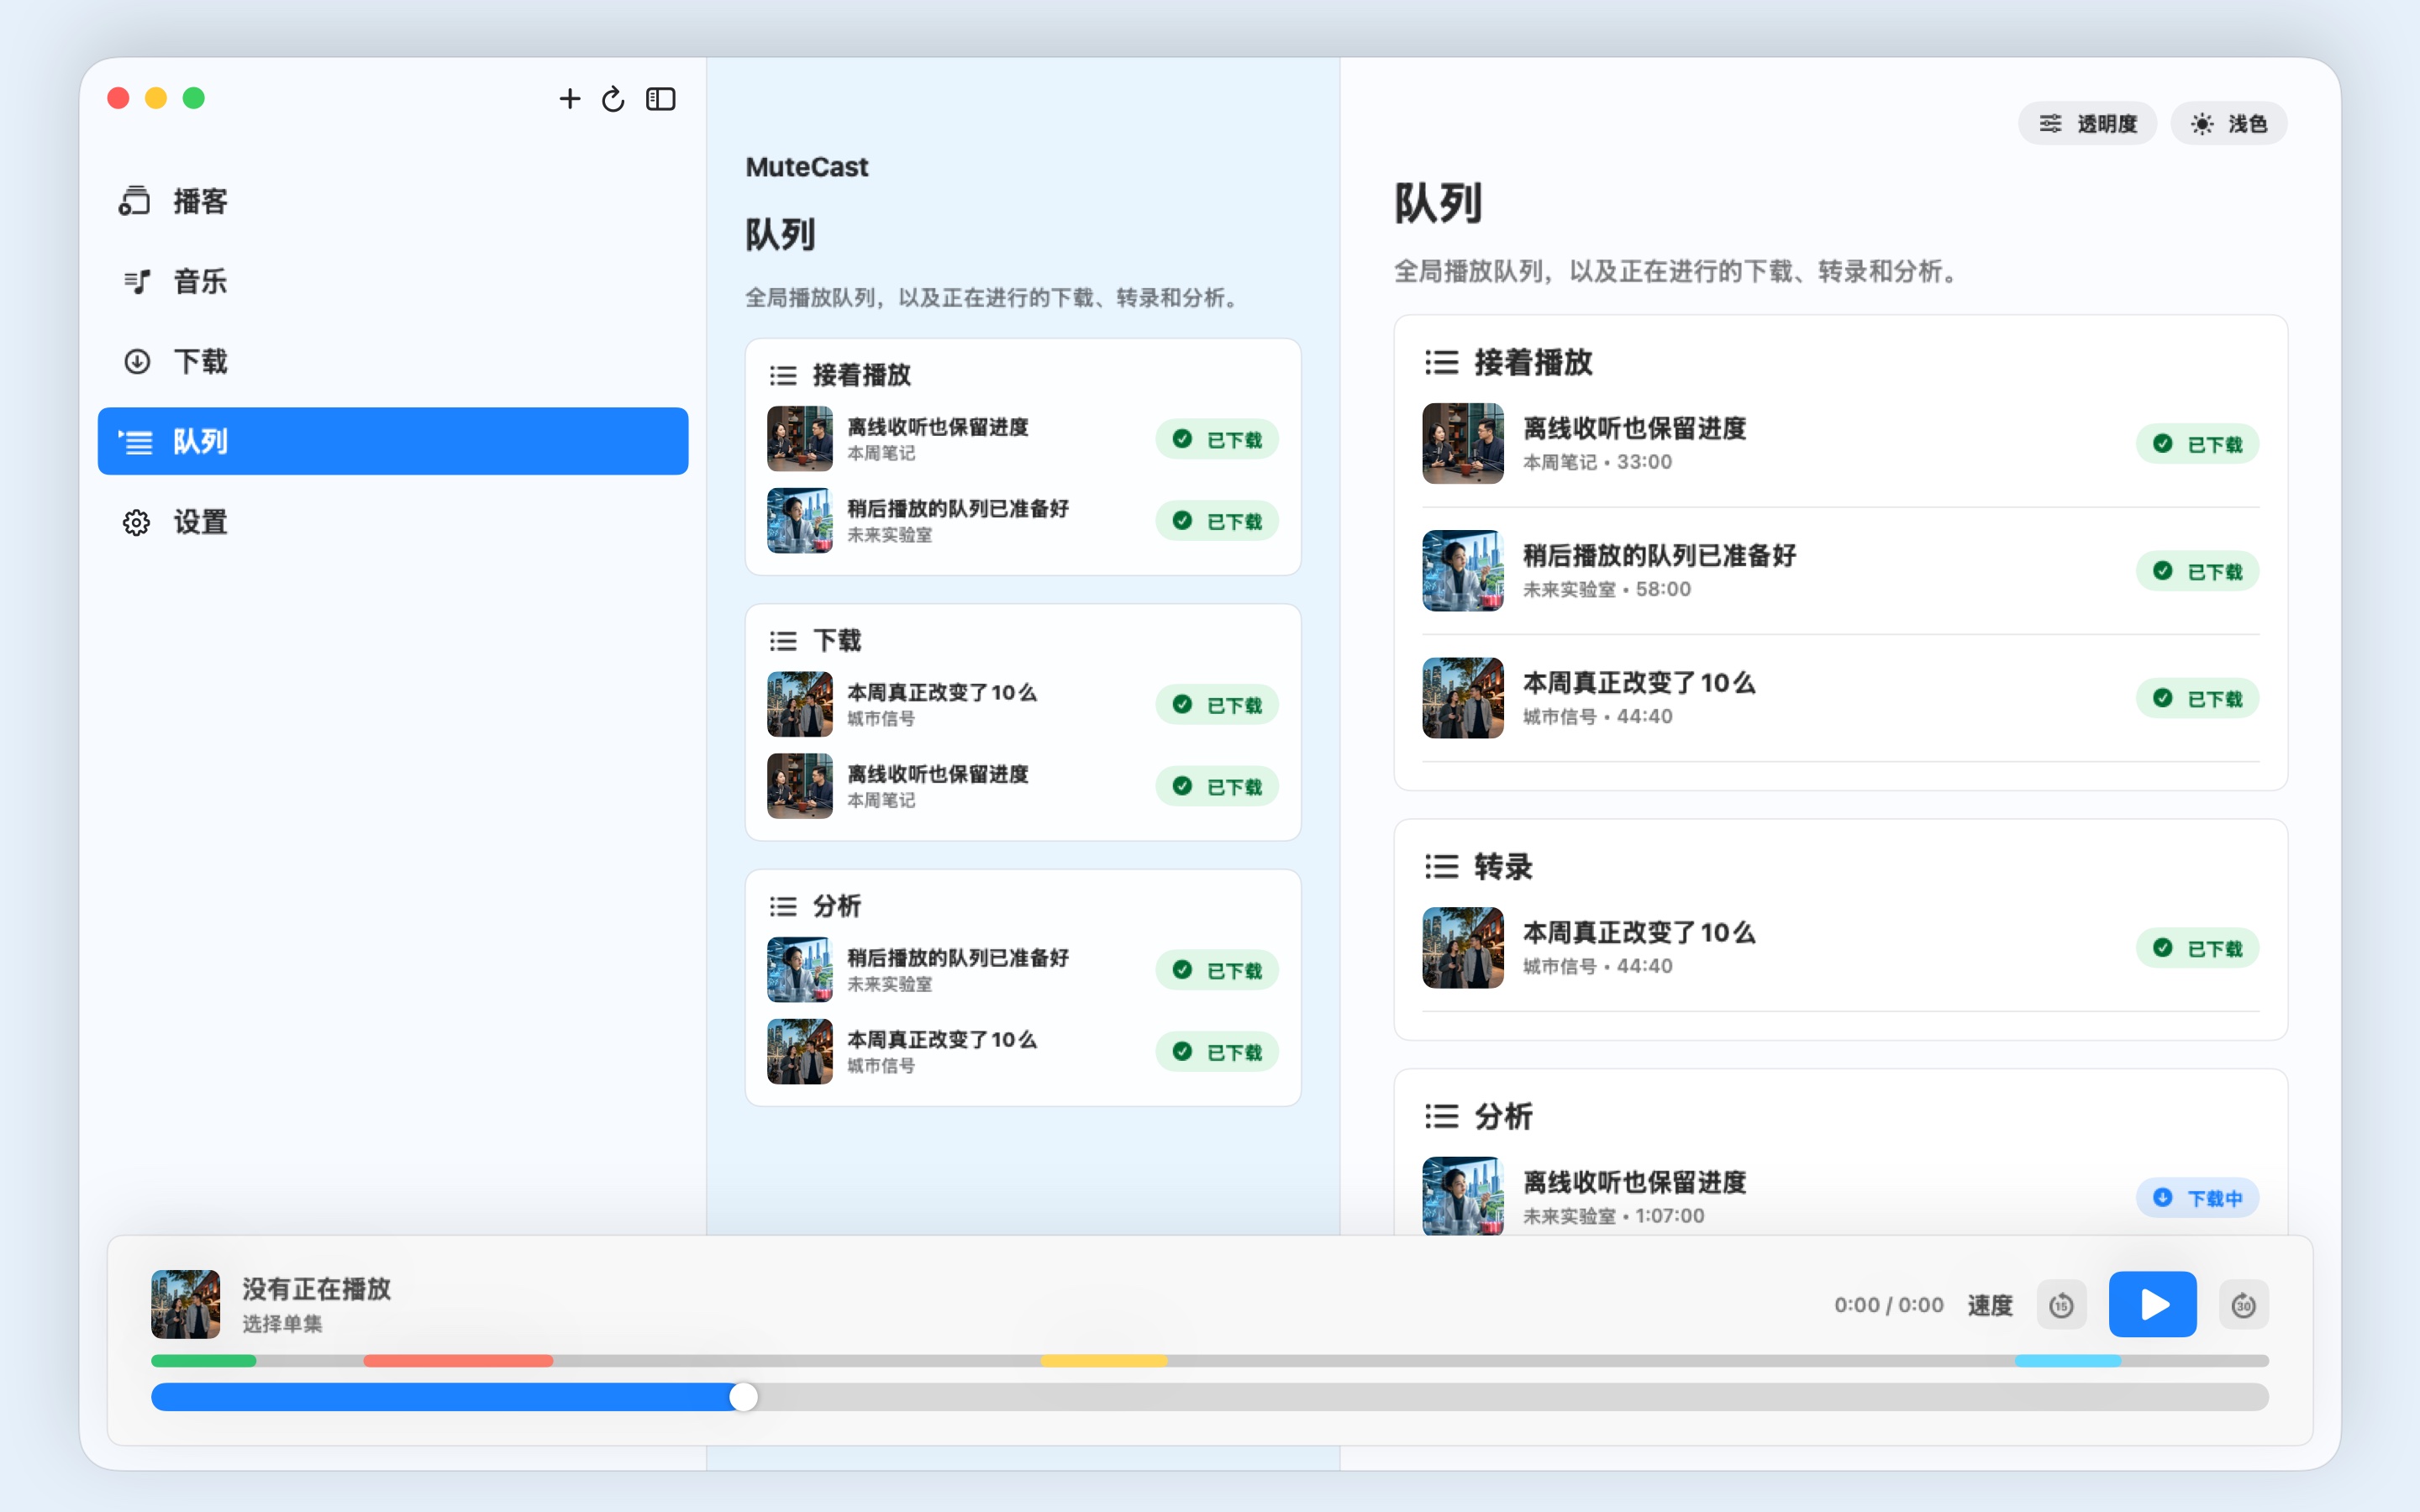Toggle the 浅色 theme button
The image size is (2420, 1512).
[2228, 123]
